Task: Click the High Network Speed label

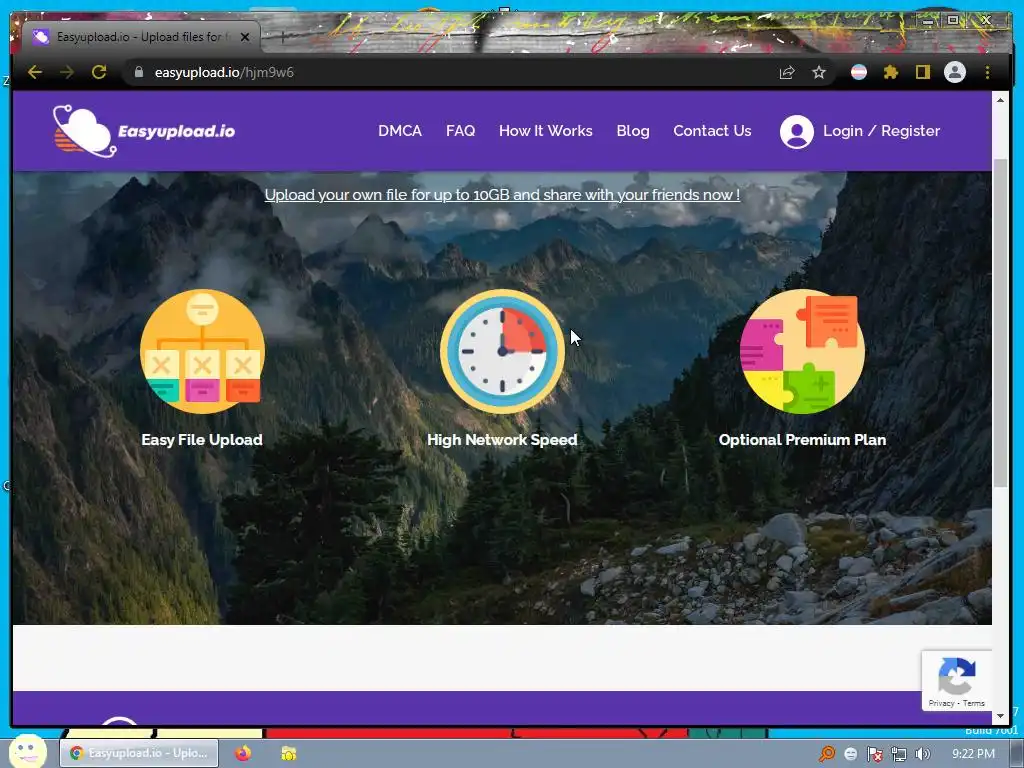Action: click(x=502, y=440)
